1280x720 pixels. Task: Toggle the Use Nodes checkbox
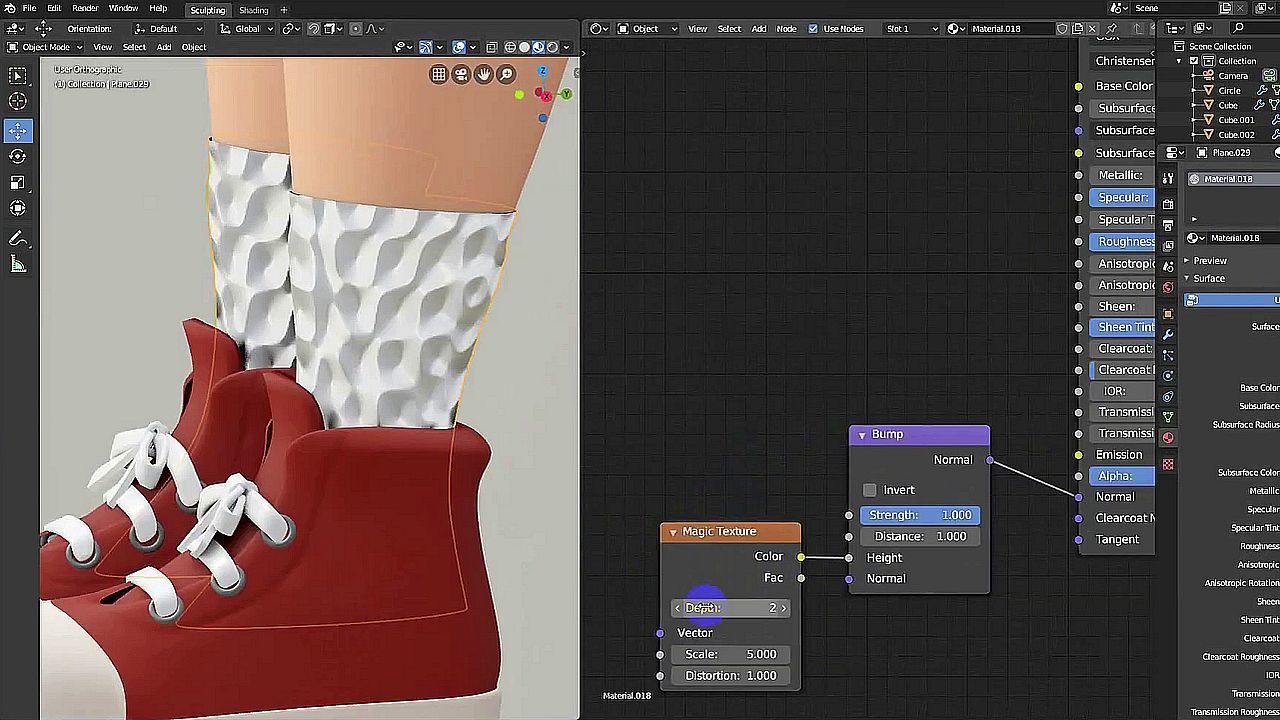[813, 29]
